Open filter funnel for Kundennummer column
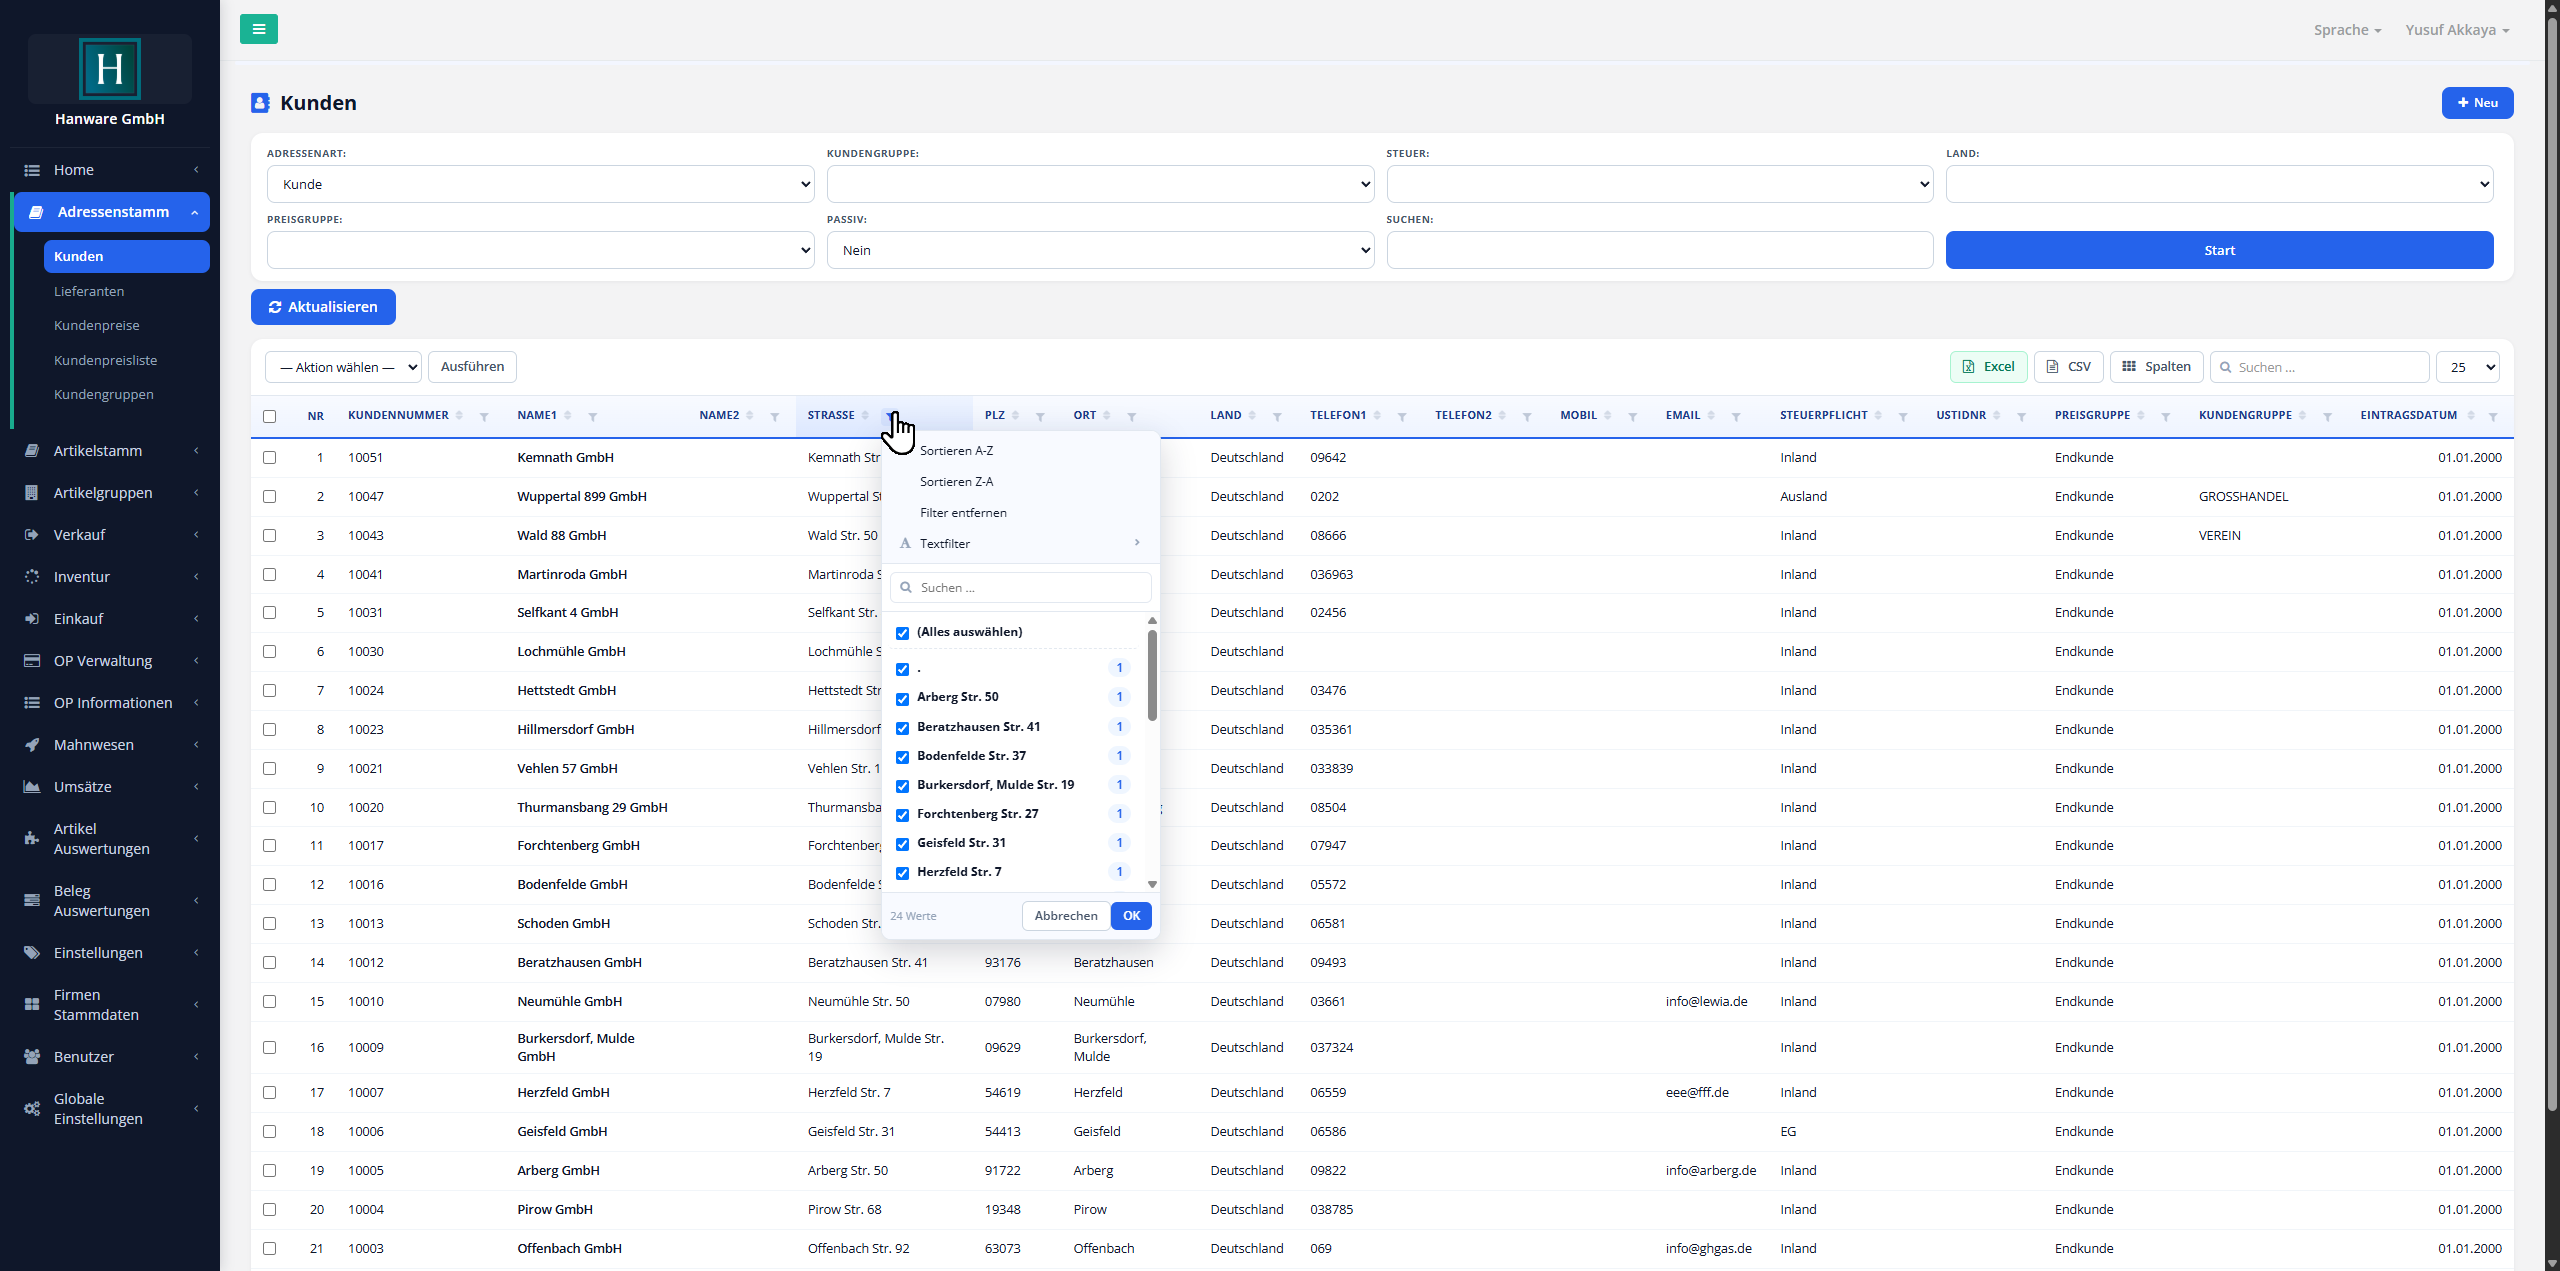Viewport: 2560px width, 1271px height. 484,416
